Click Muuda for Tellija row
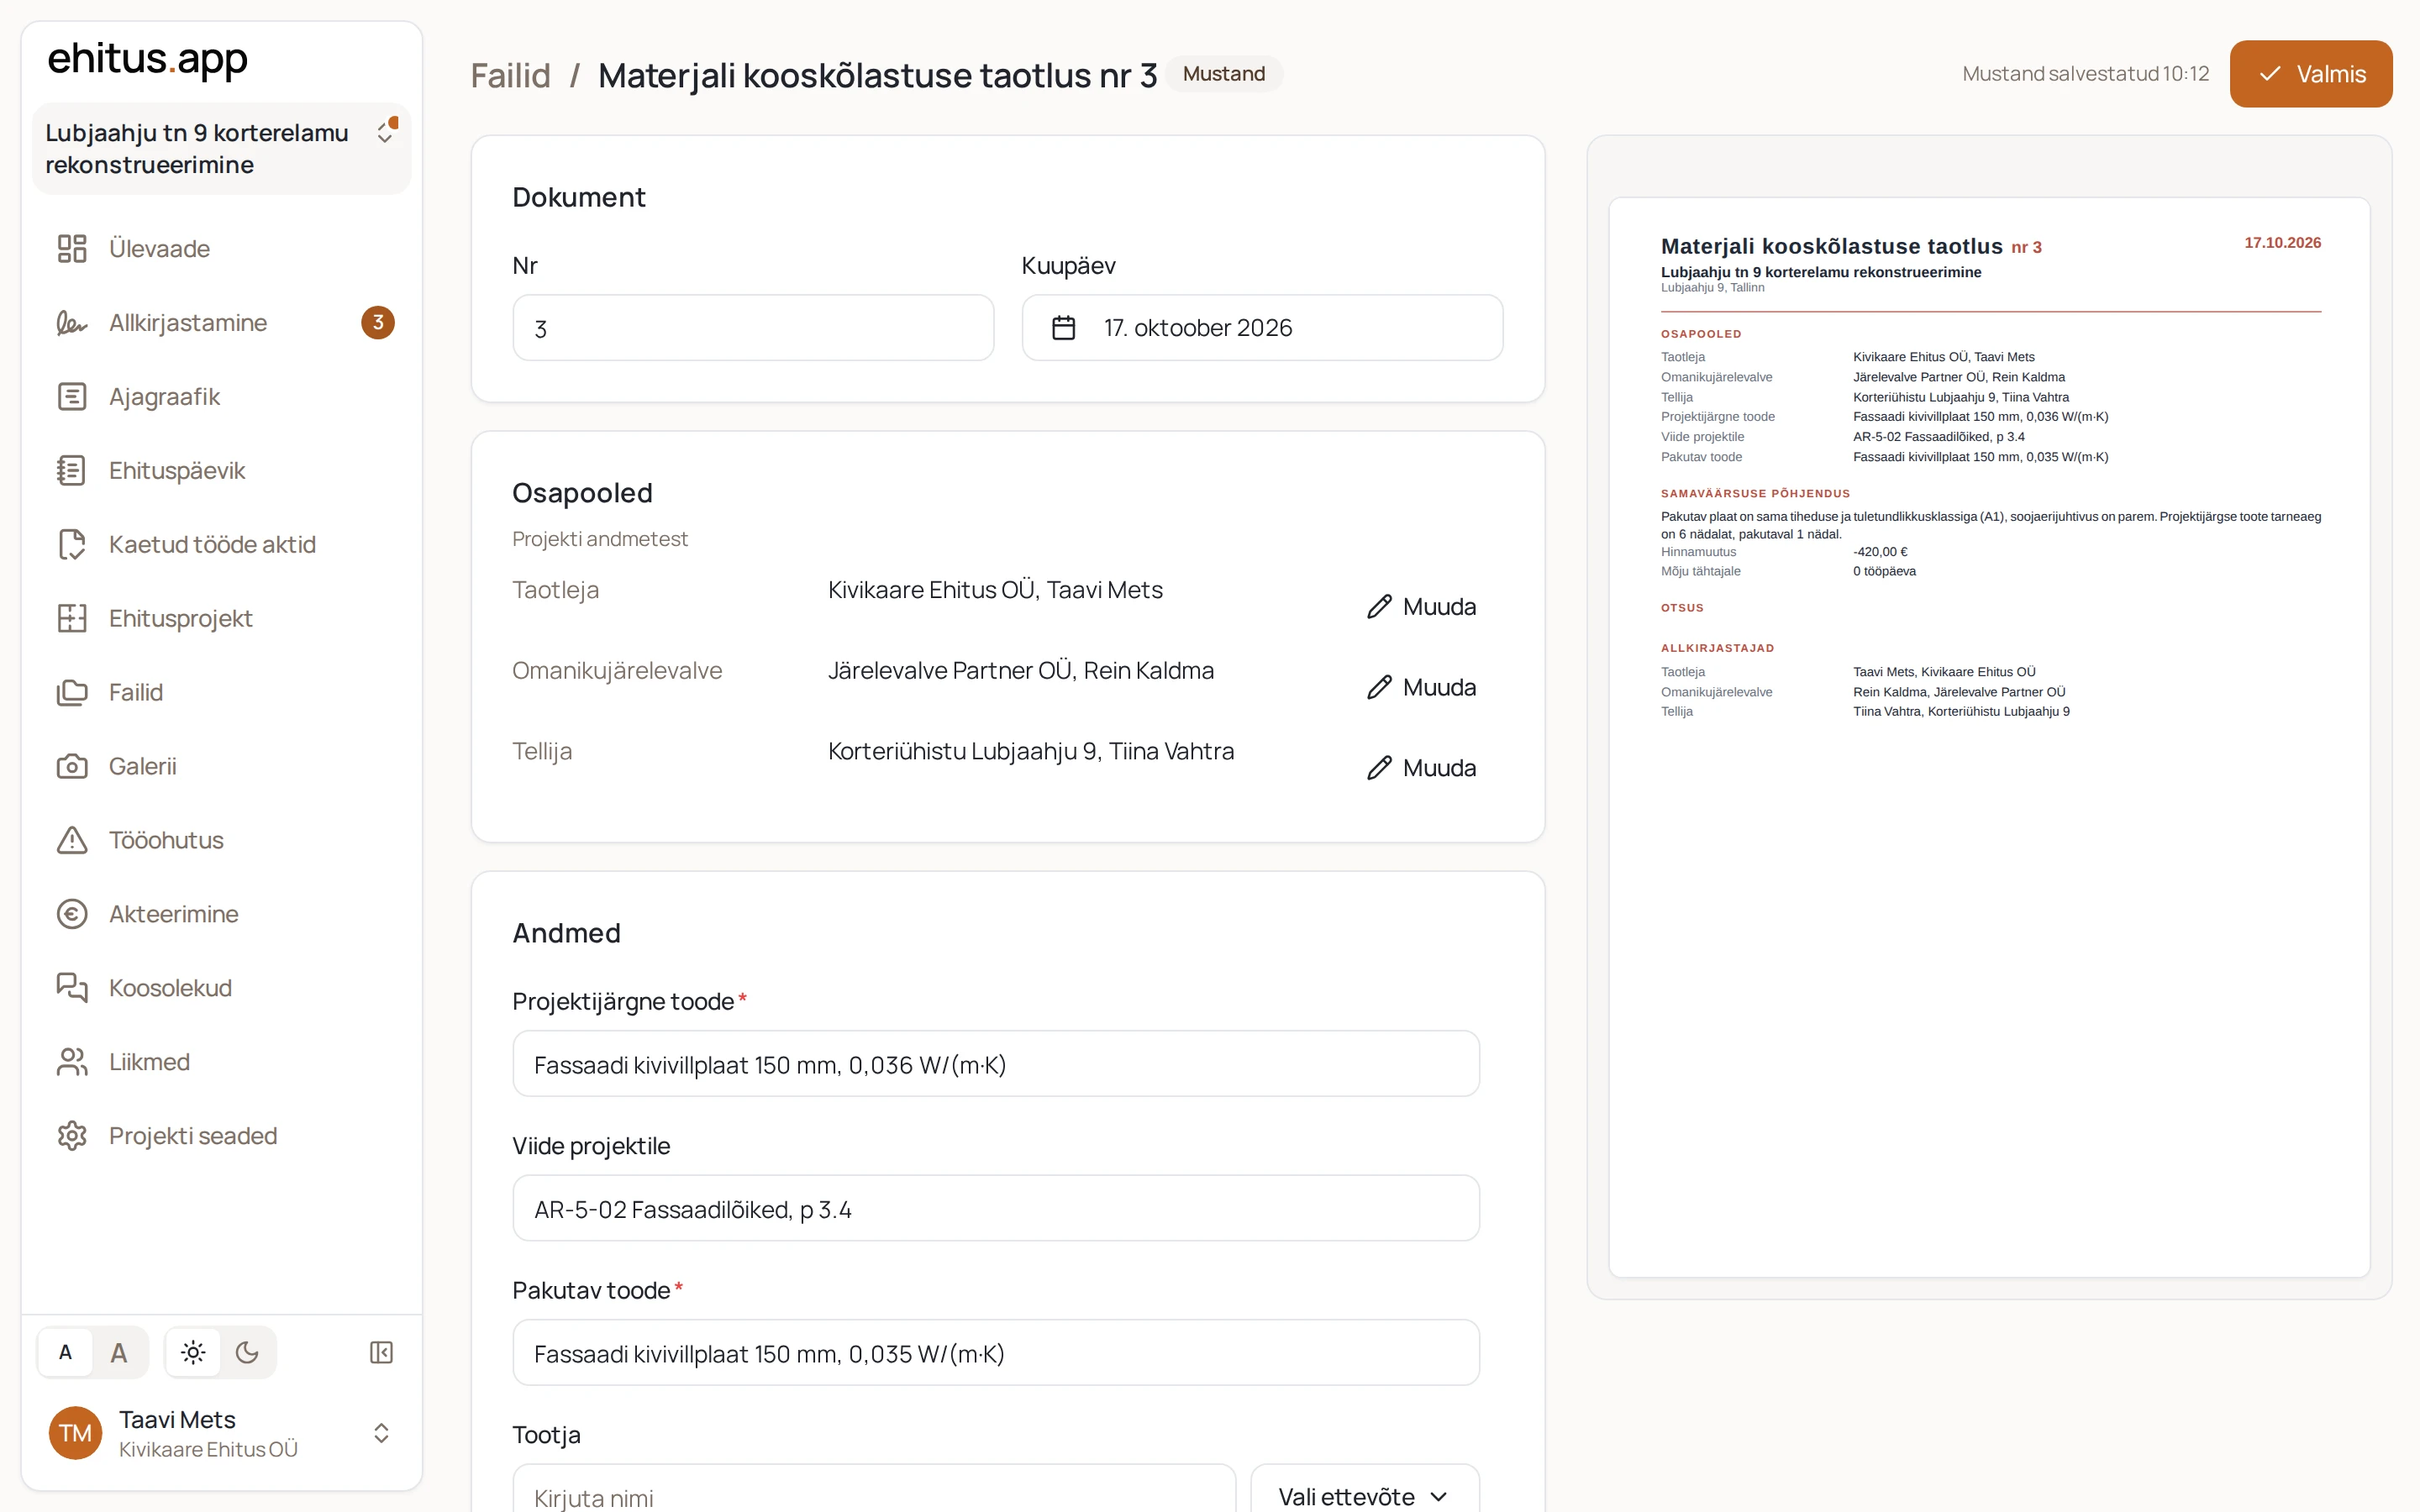This screenshot has height=1512, width=2420. [1421, 767]
